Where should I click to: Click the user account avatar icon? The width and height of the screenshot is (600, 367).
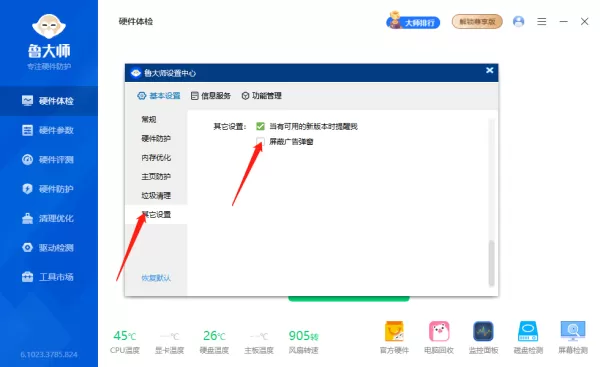(518, 21)
